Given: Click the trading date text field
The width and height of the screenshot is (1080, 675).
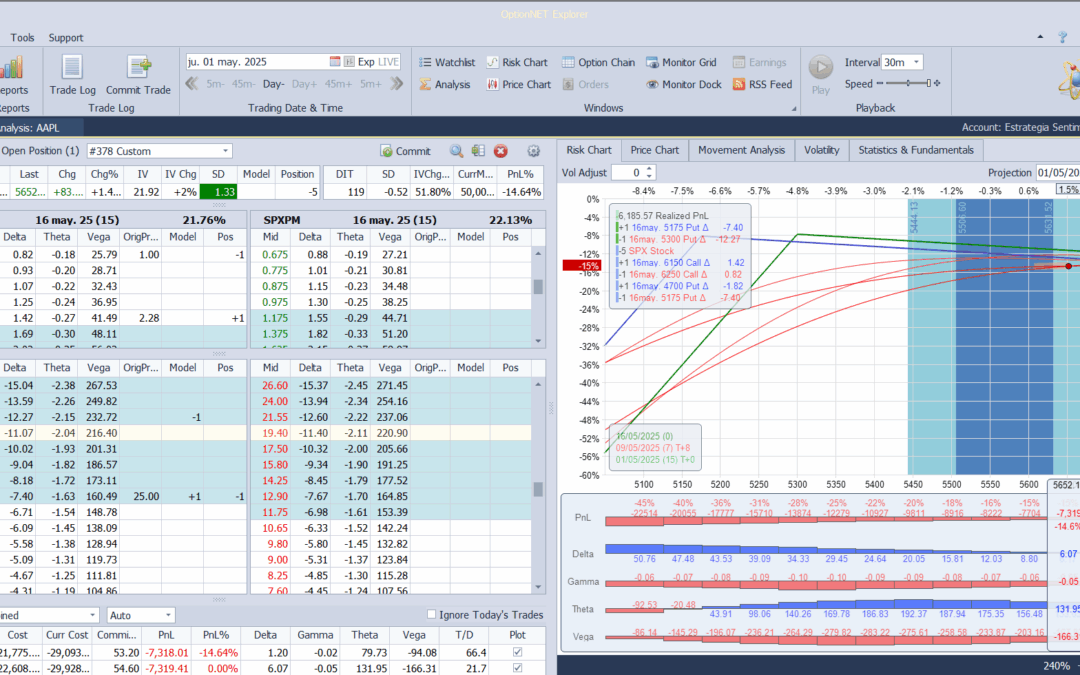Looking at the screenshot, I should pyautogui.click(x=257, y=61).
